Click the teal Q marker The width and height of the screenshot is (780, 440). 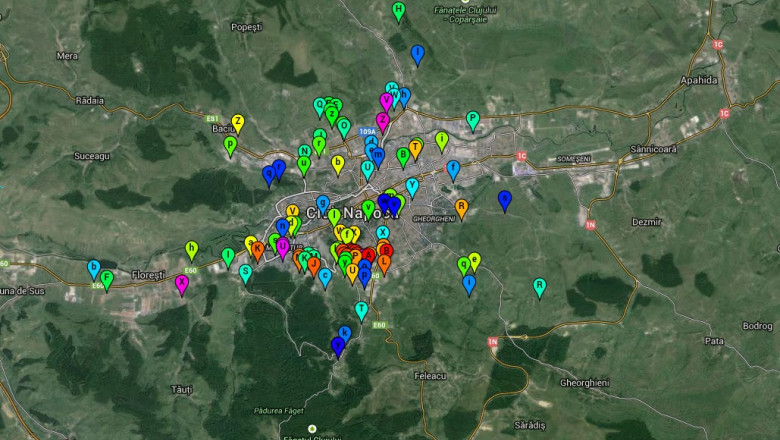point(319,106)
